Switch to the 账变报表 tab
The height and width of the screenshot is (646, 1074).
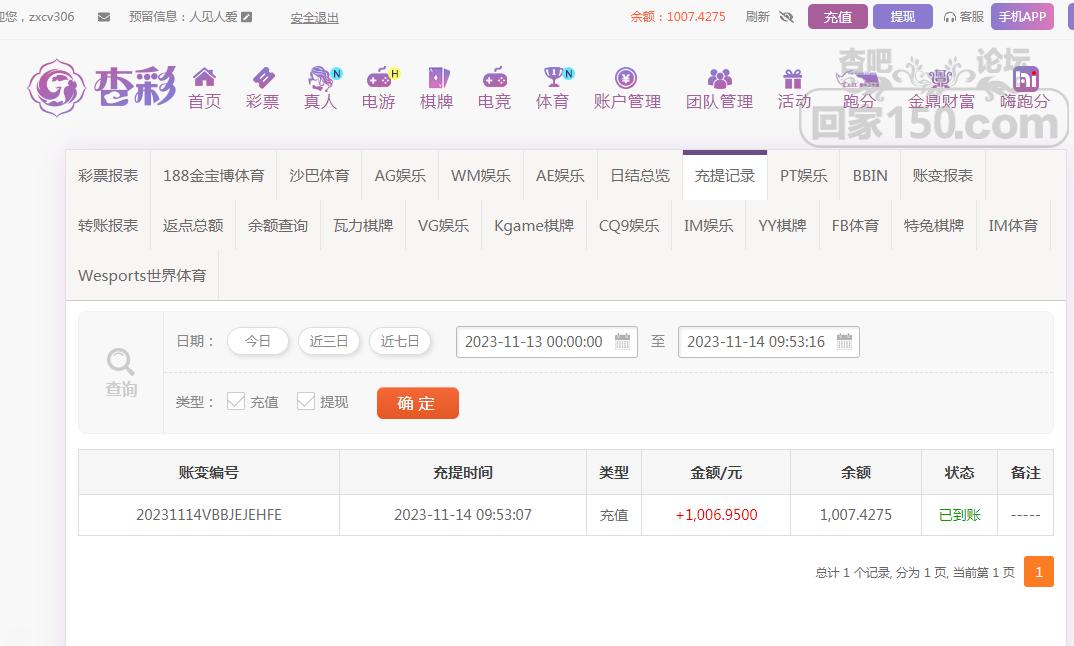(x=942, y=175)
